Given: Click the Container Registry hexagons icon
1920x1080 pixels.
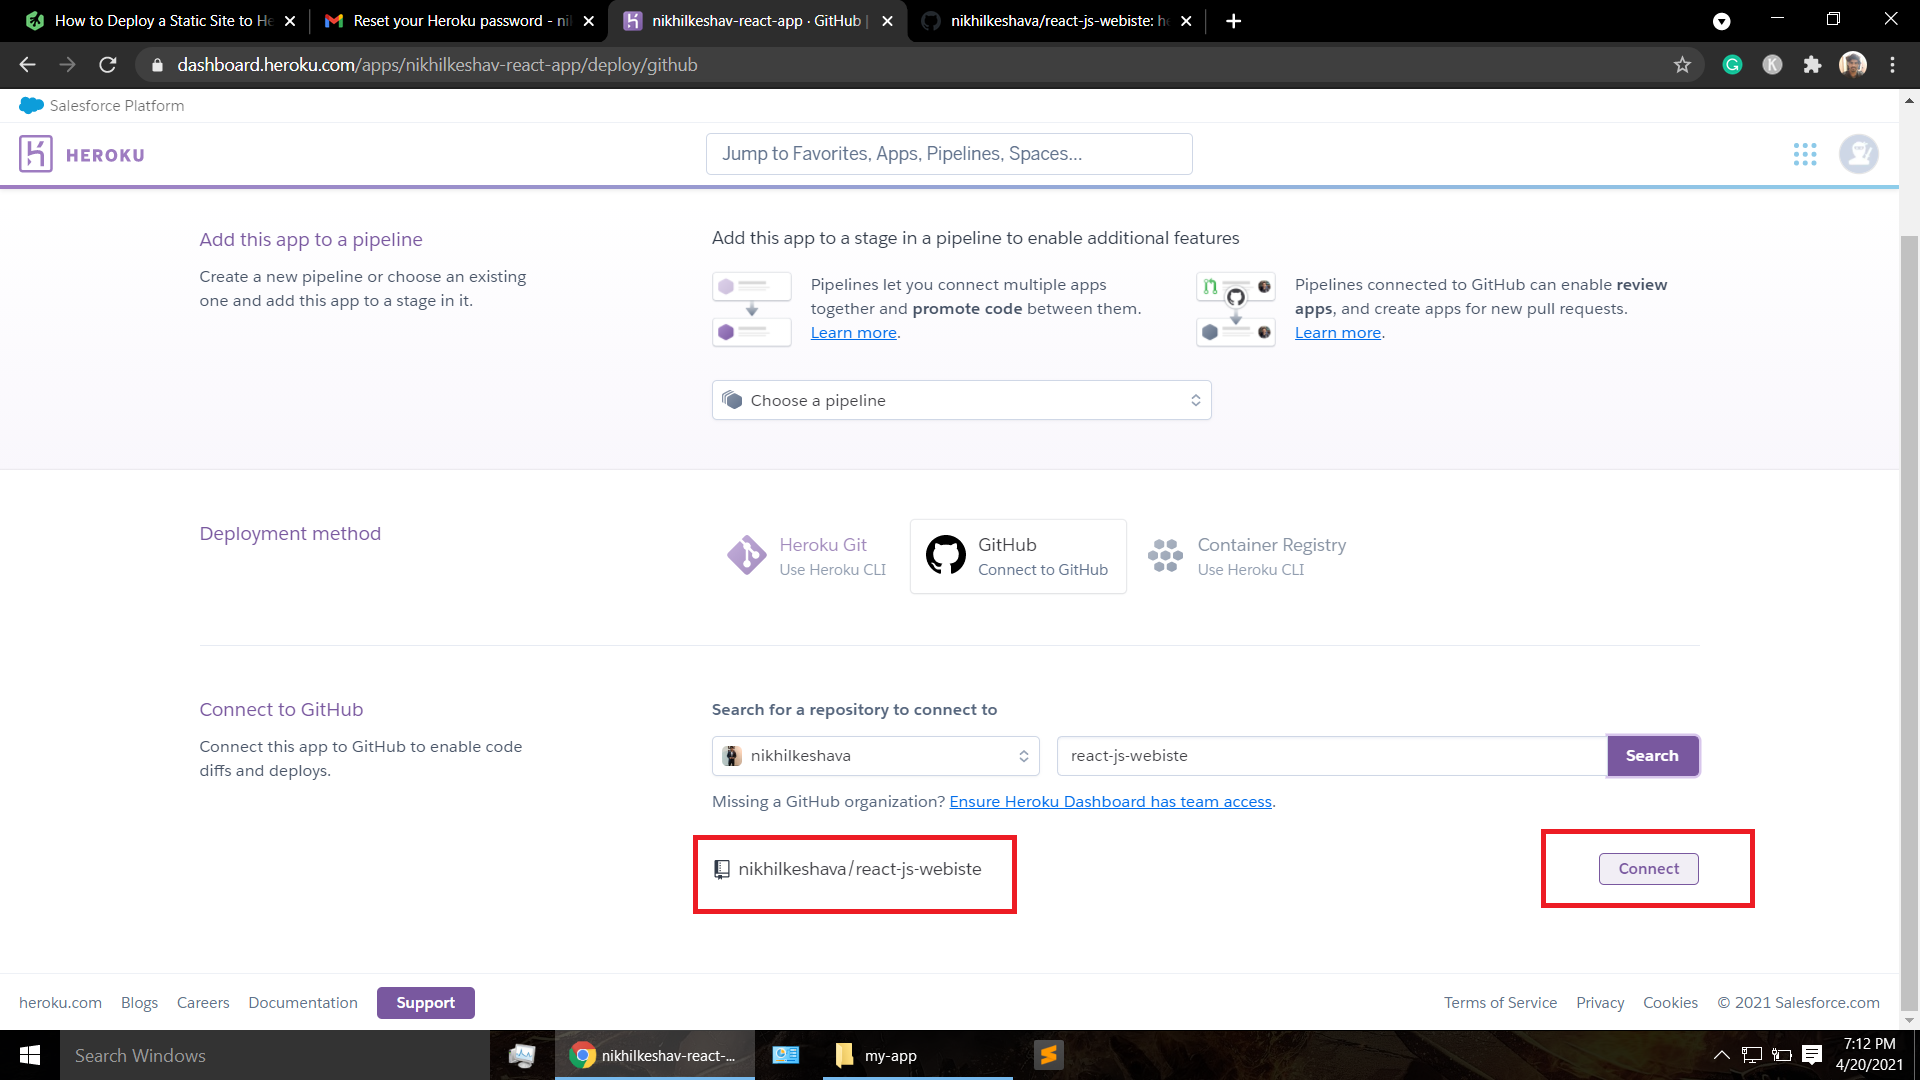Looking at the screenshot, I should [1165, 555].
